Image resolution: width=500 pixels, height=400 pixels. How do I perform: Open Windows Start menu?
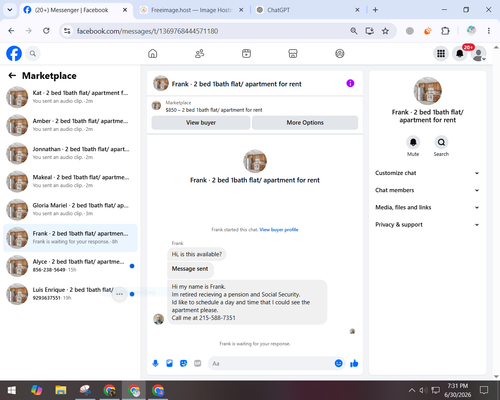point(12,390)
